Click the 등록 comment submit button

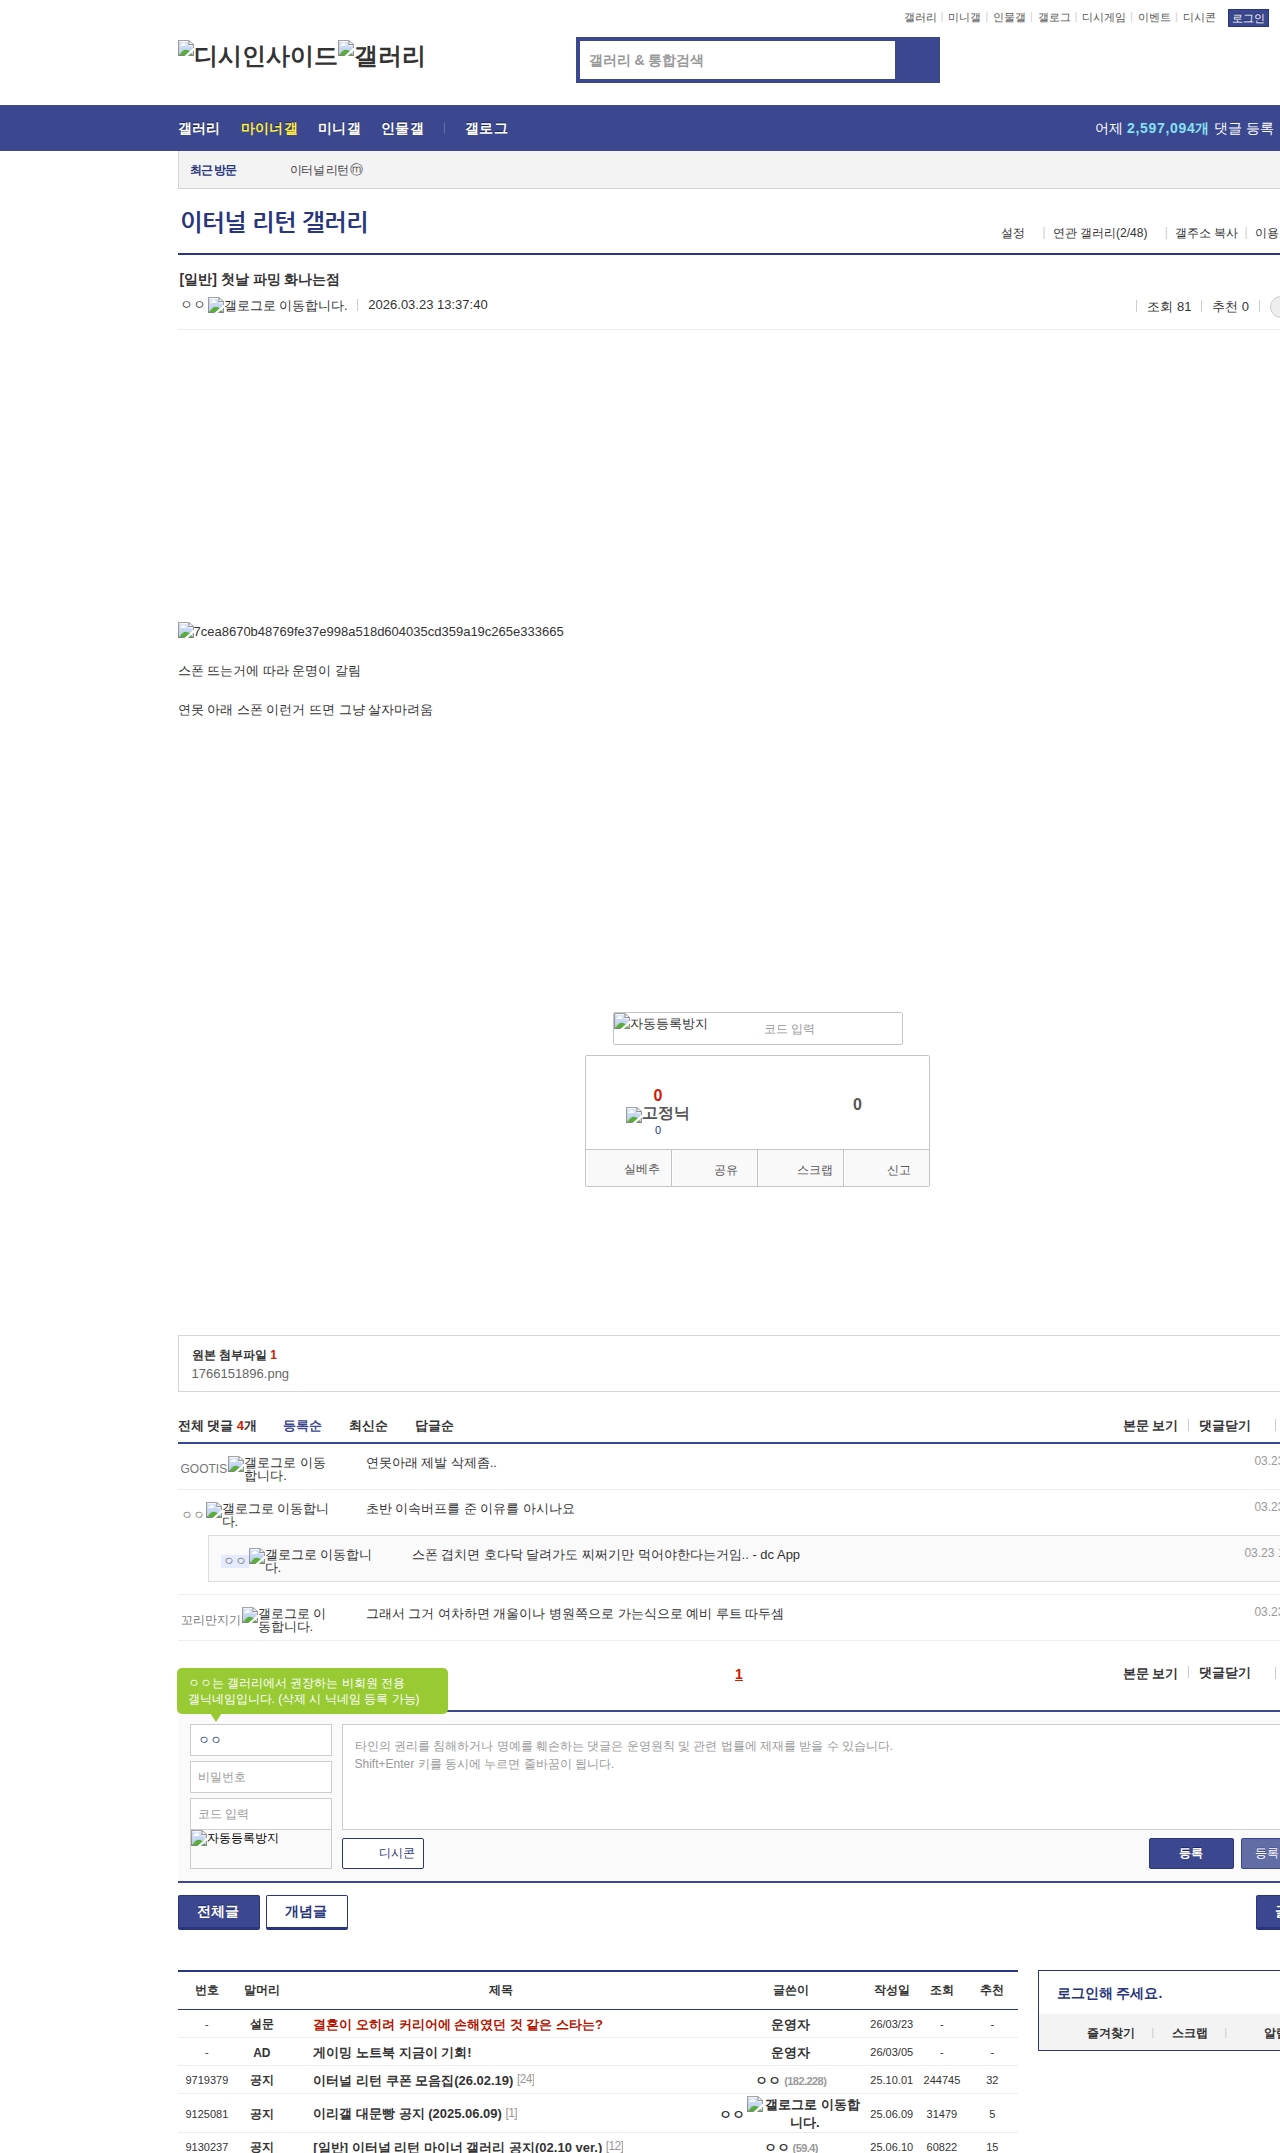[x=1190, y=1853]
